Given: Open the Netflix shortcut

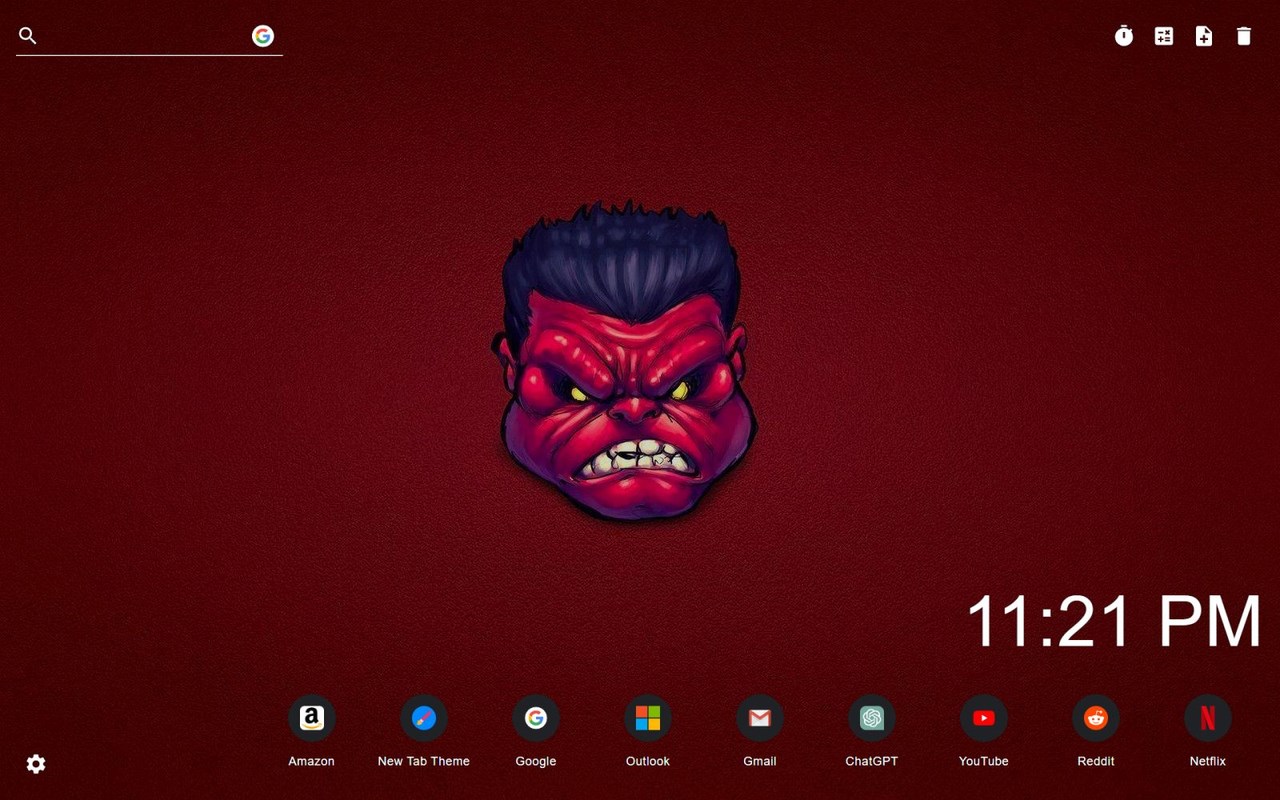Looking at the screenshot, I should pyautogui.click(x=1207, y=718).
